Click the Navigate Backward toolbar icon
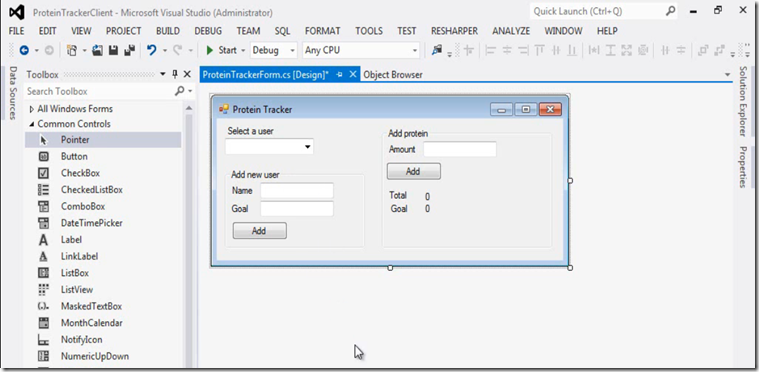This screenshot has height=372, width=759. tap(23, 50)
